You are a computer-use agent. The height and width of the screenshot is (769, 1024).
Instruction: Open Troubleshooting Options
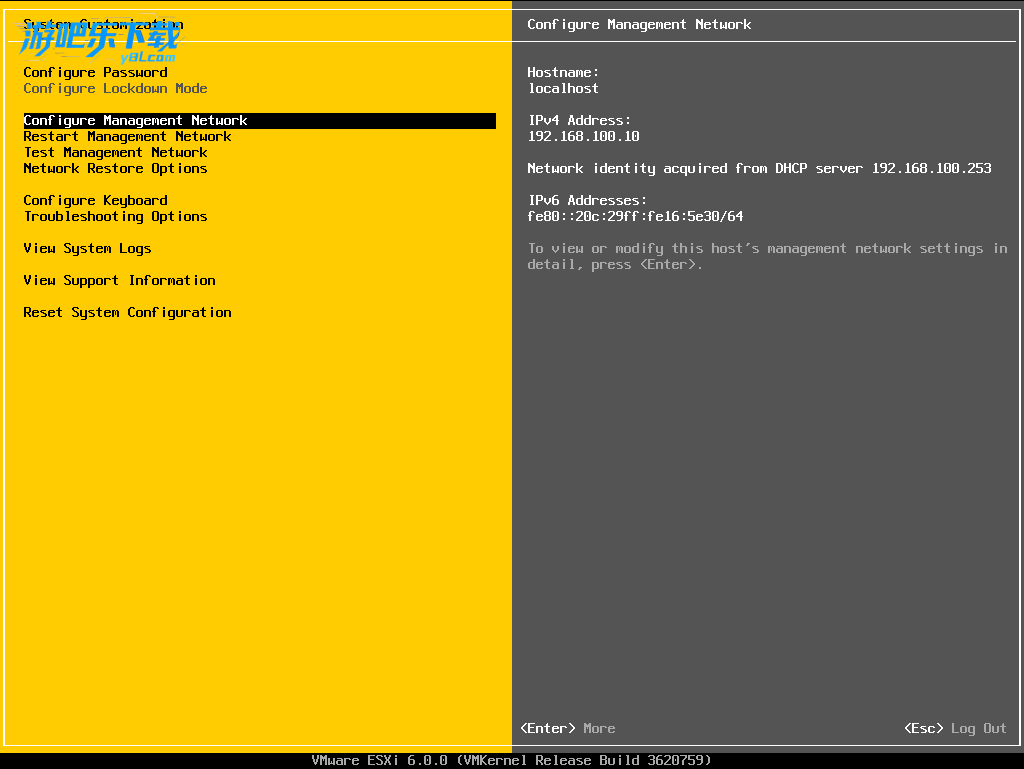tap(115, 216)
